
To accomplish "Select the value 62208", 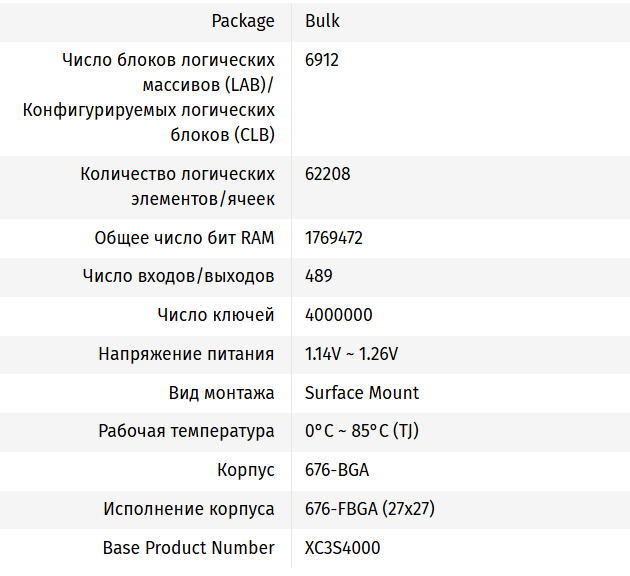I will [327, 174].
